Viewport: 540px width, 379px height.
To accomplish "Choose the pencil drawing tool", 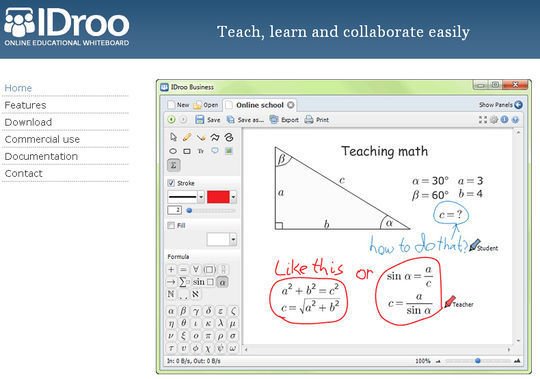I will point(187,137).
